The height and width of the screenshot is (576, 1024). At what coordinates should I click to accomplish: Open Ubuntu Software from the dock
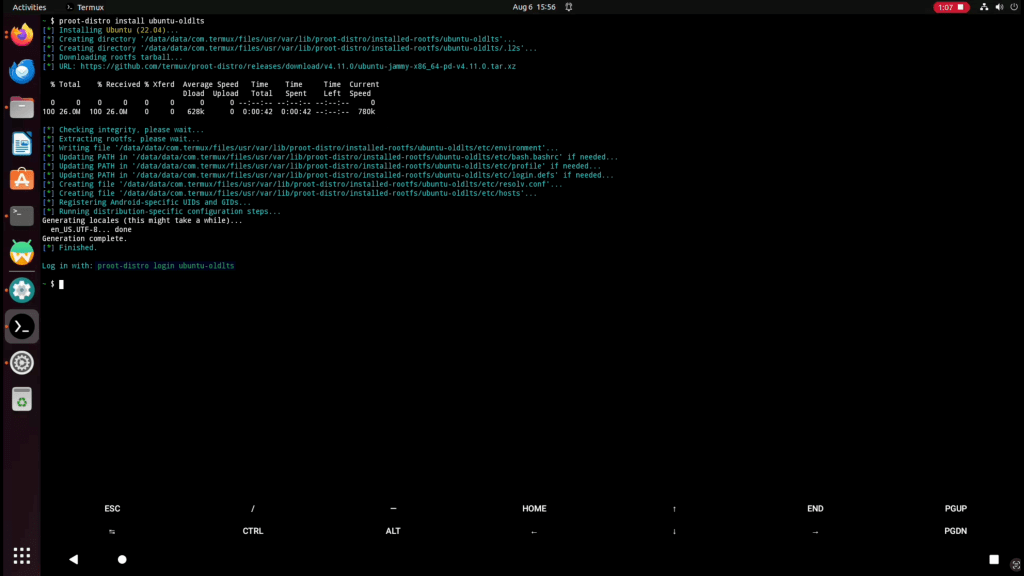[22, 179]
